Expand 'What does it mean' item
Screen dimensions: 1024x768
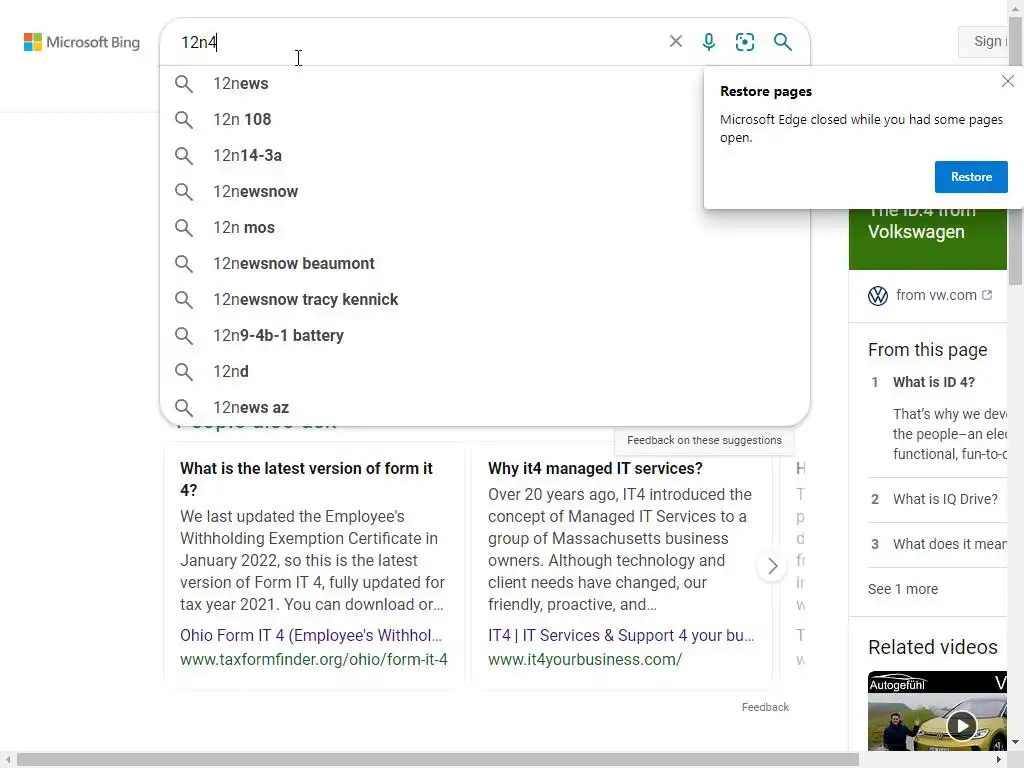pyautogui.click(x=949, y=544)
